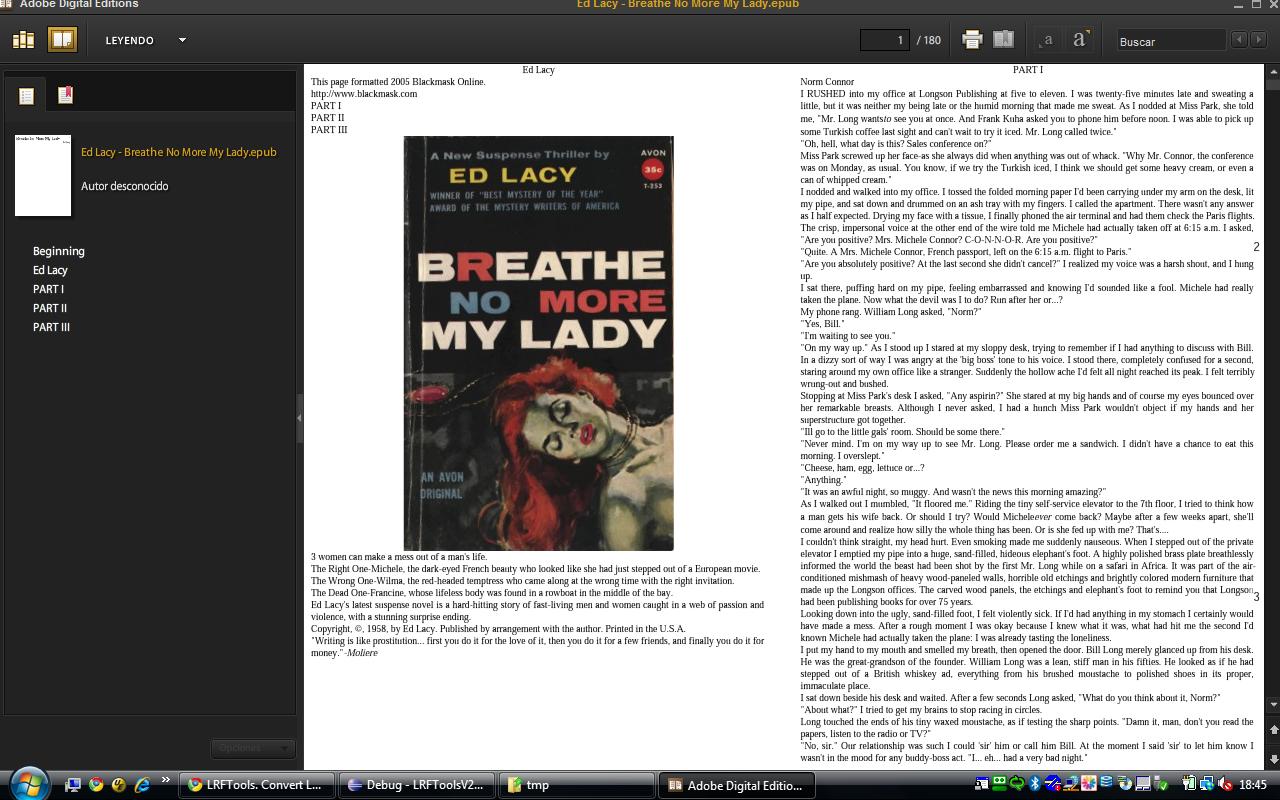Click the Breathe No More My Lady cover image

click(x=538, y=343)
